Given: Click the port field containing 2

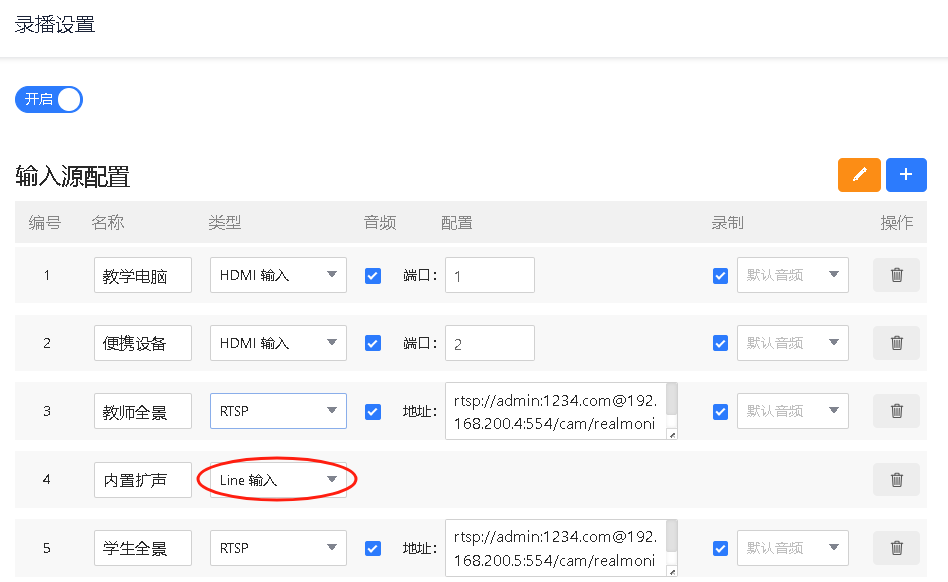Looking at the screenshot, I should [x=489, y=343].
